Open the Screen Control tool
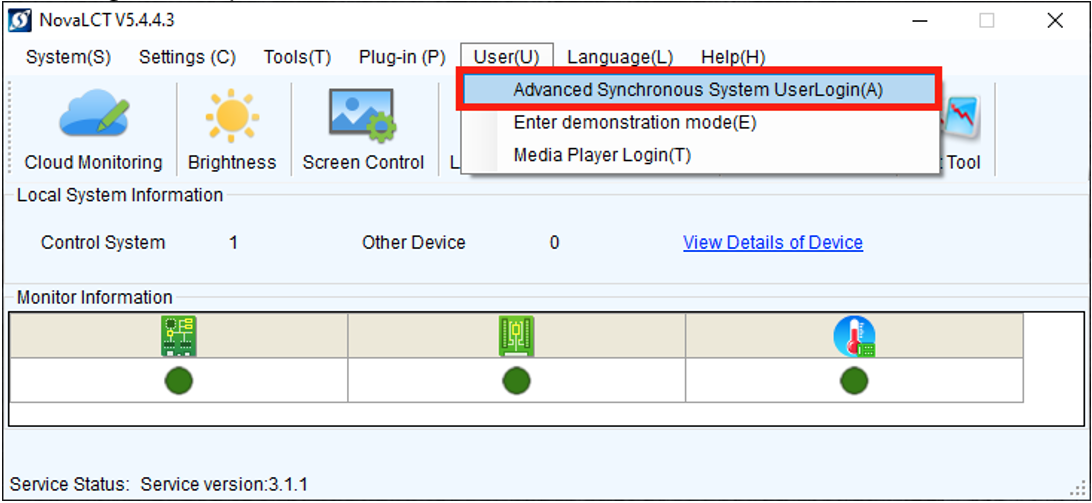 click(x=363, y=129)
